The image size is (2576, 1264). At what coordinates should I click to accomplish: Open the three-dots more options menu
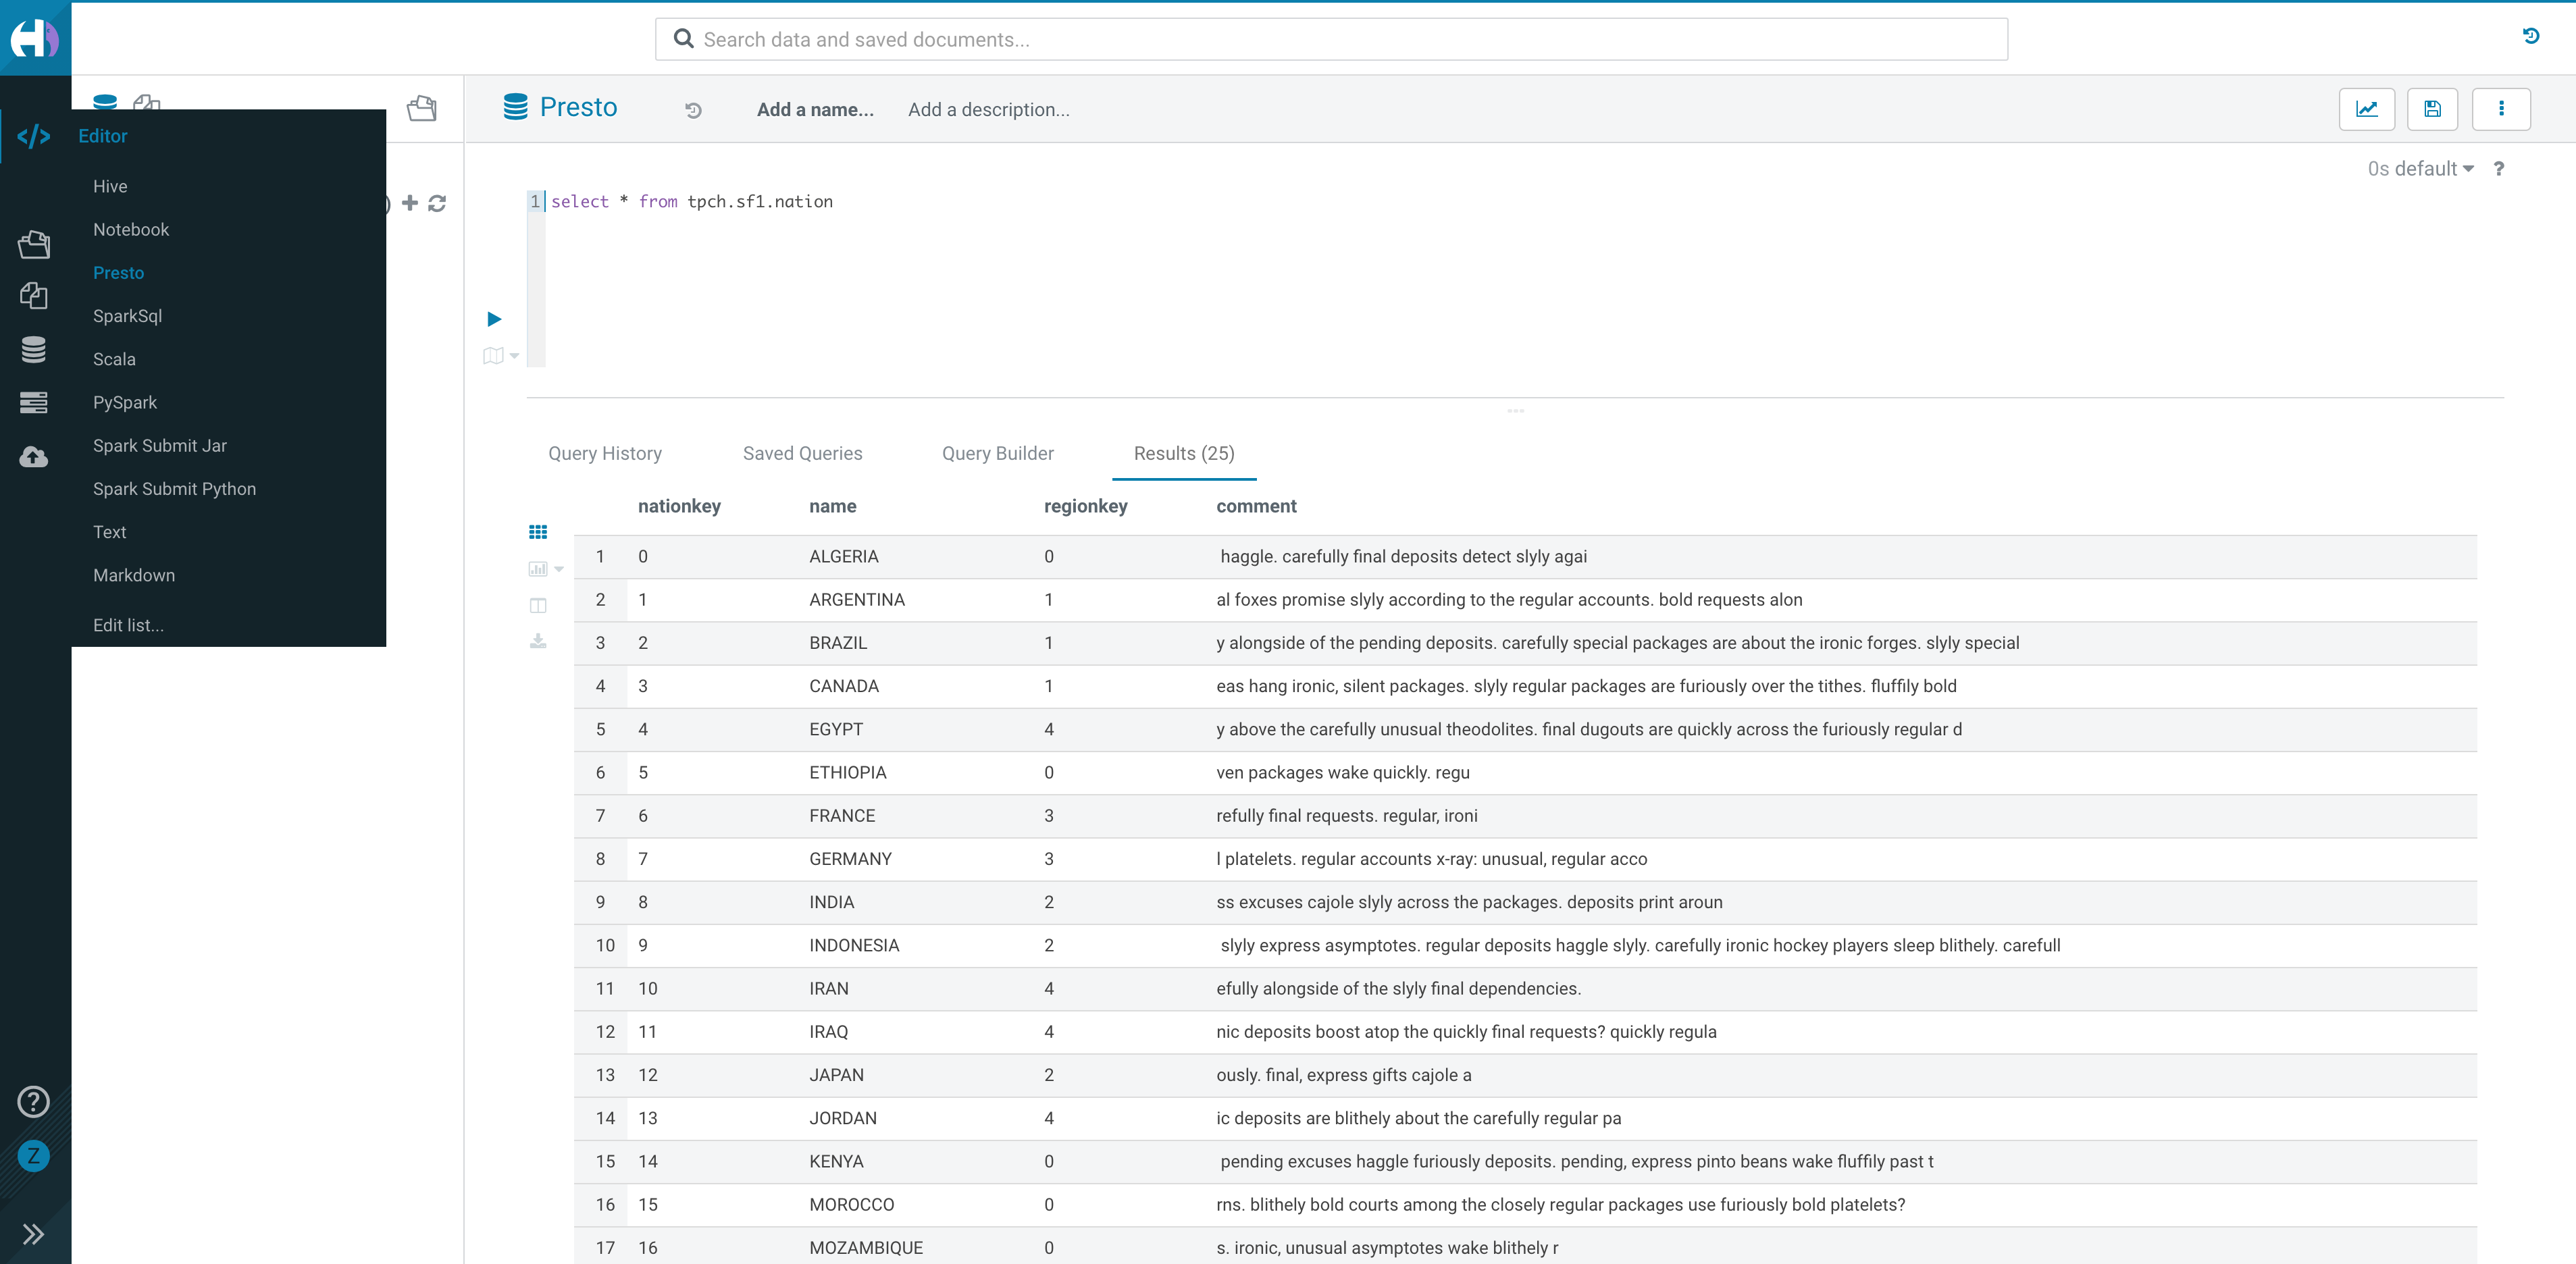2500,109
